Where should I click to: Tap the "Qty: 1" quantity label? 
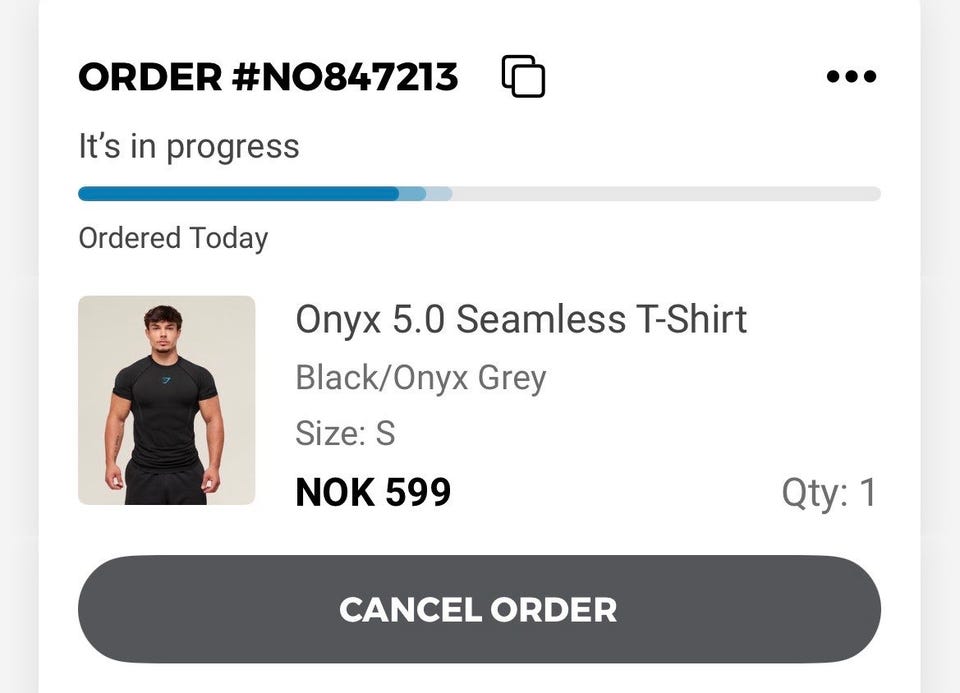pyautogui.click(x=829, y=493)
